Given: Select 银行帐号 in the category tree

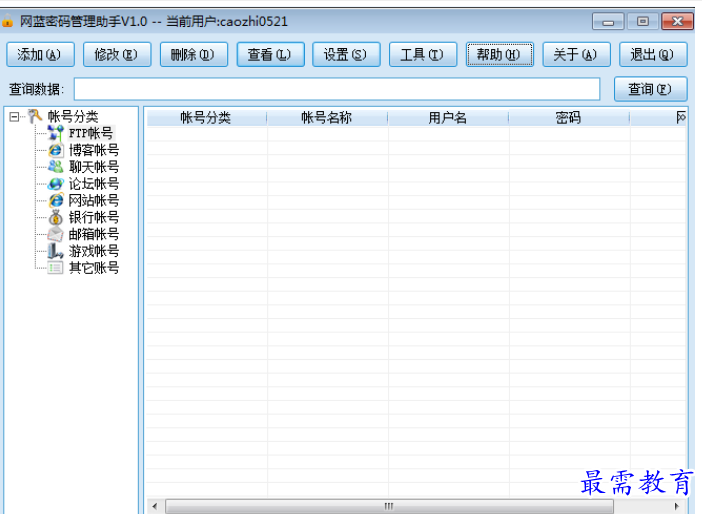Looking at the screenshot, I should coord(94,217).
